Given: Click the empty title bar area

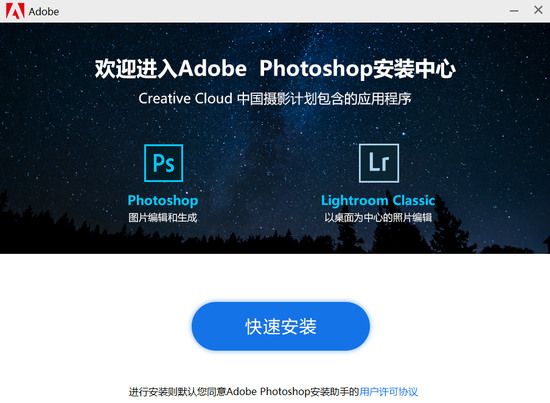Looking at the screenshot, I should [x=281, y=11].
